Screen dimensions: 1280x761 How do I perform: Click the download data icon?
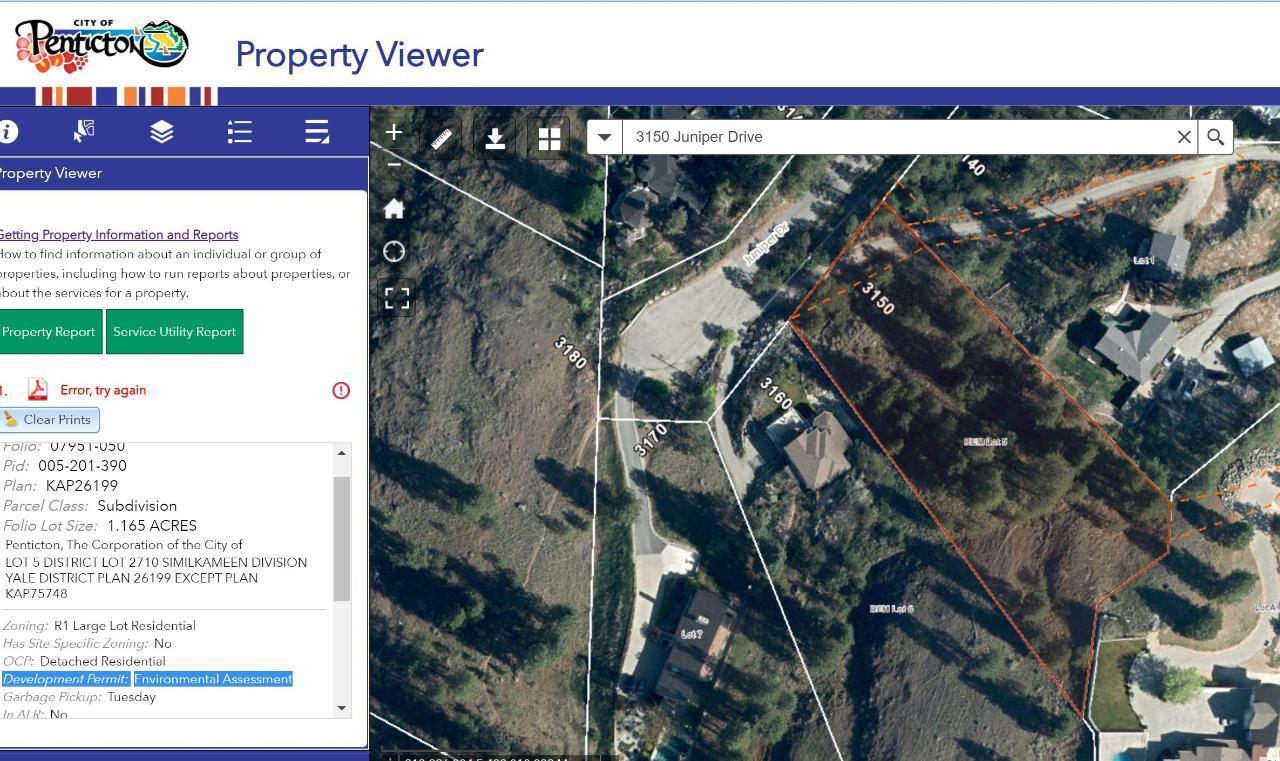[x=495, y=139]
